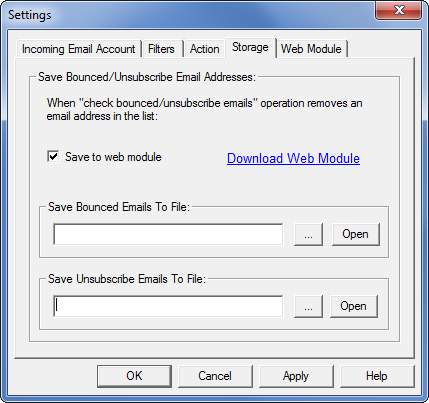
Task: Click the Save Unsubscribe Emails file path field
Action: 168,306
